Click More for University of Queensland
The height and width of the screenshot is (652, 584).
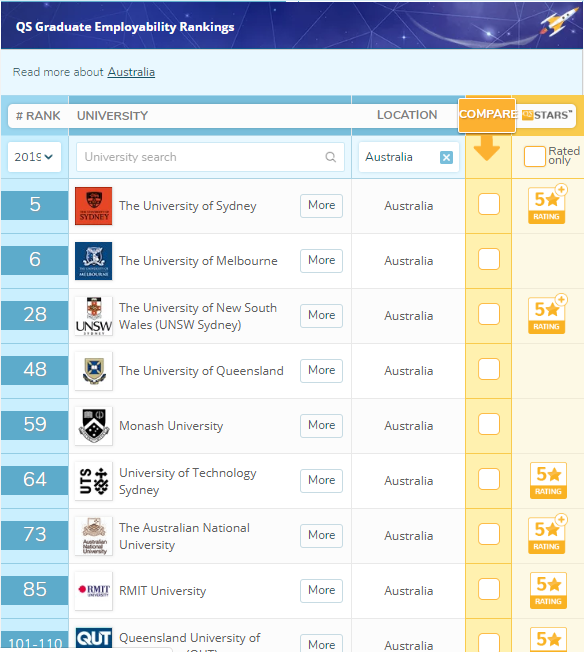pyautogui.click(x=322, y=370)
